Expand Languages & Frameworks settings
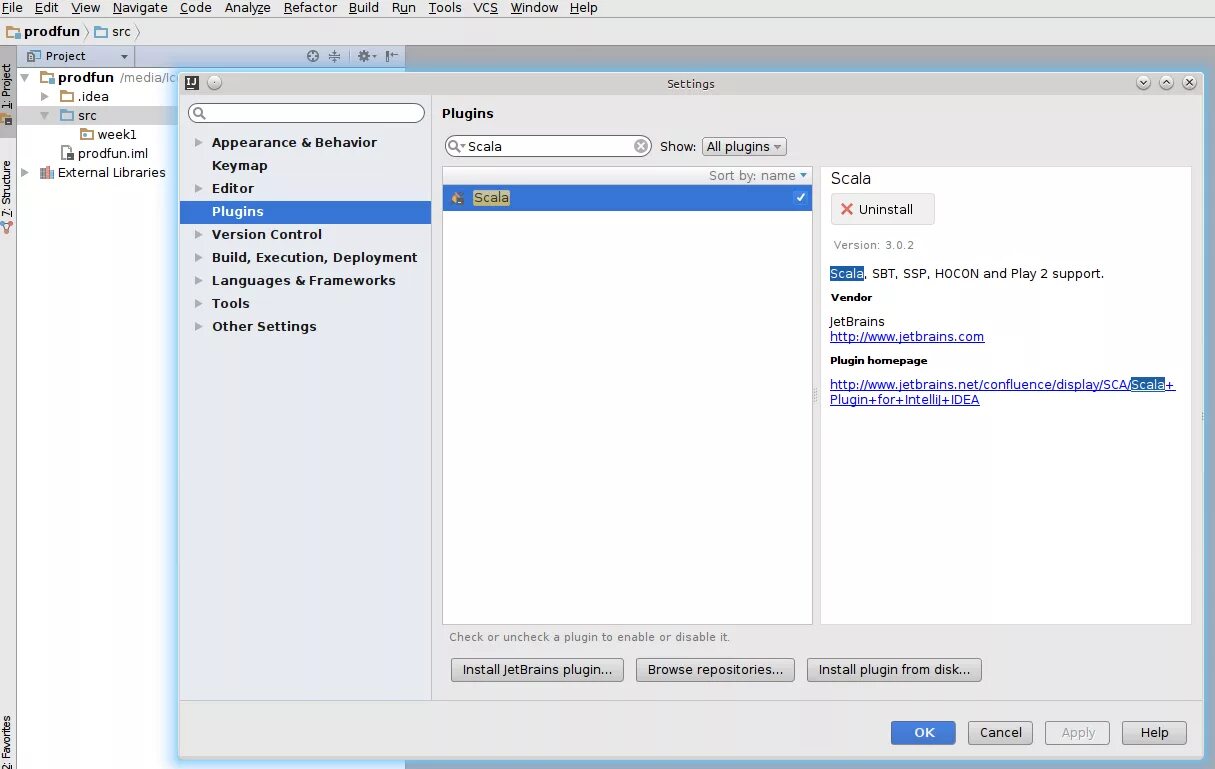The height and width of the screenshot is (769, 1215). click(x=198, y=281)
